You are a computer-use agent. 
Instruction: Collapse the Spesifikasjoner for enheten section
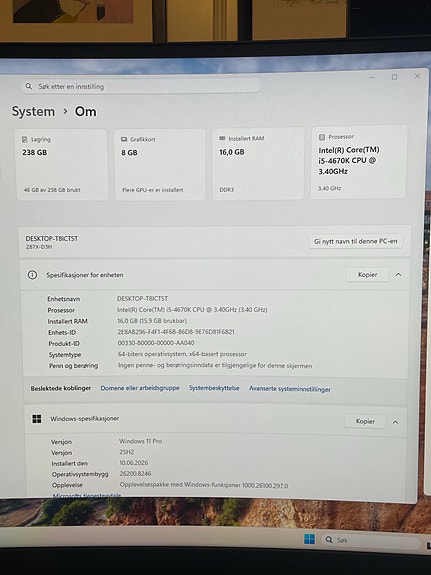[398, 275]
